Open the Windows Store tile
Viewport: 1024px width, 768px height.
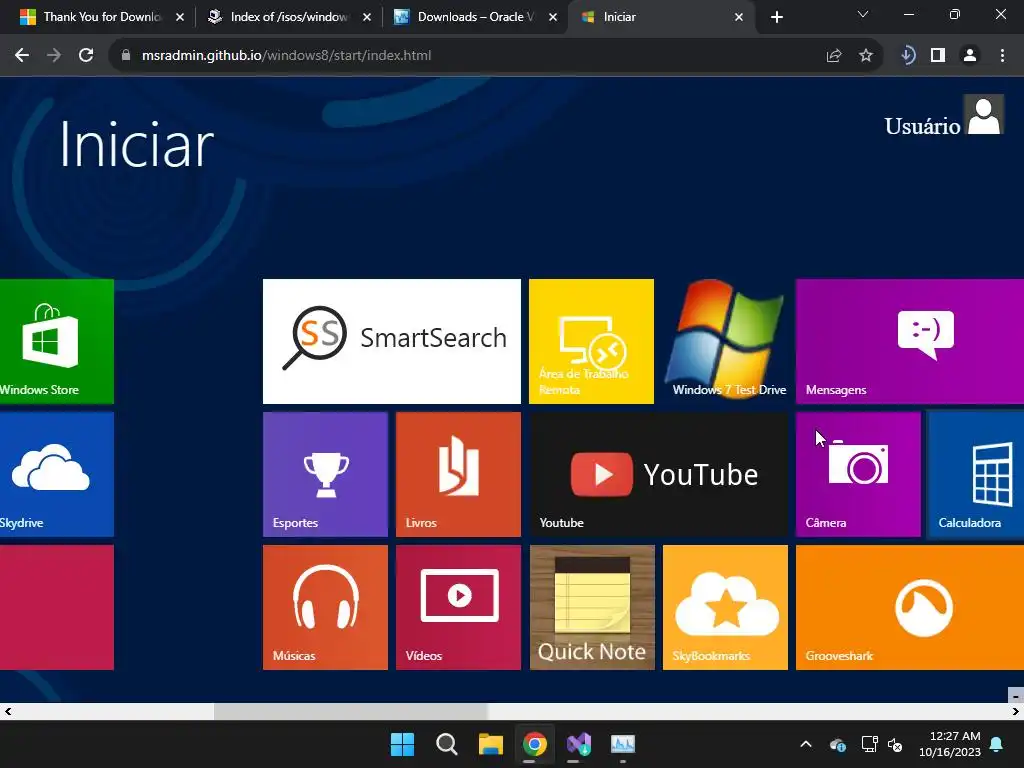coord(57,342)
